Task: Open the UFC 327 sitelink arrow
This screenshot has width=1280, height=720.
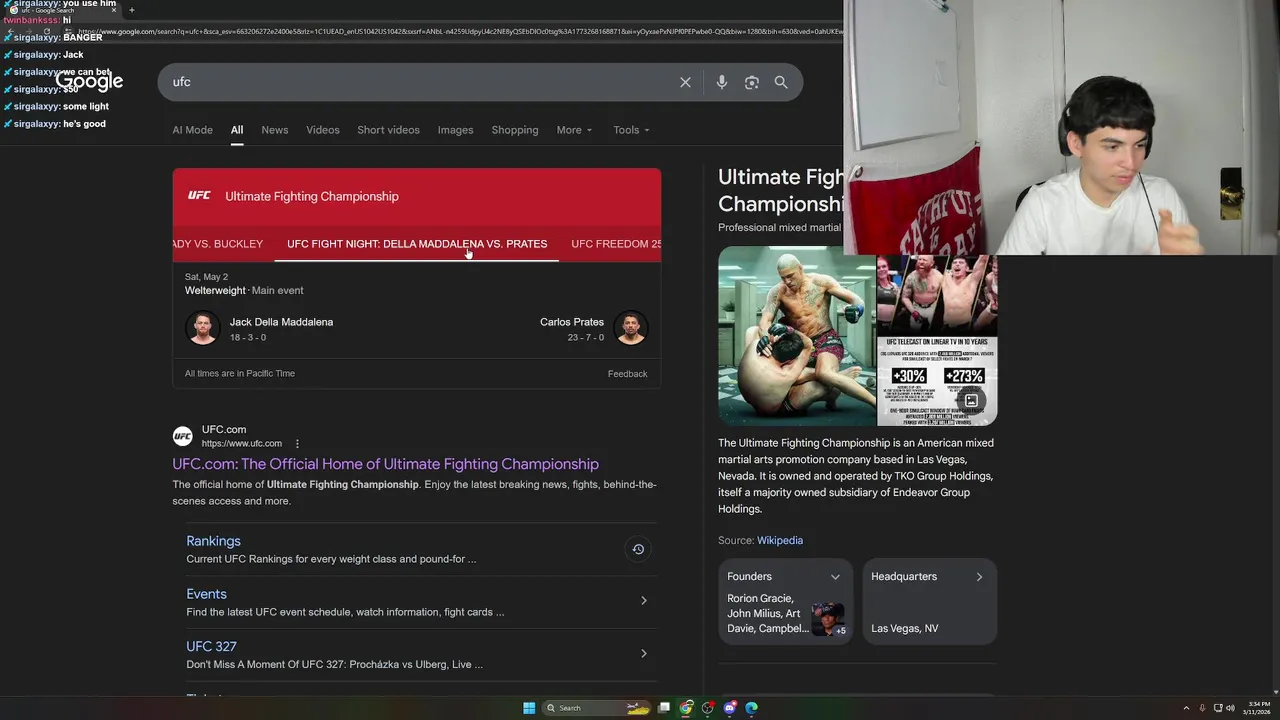Action: tap(643, 654)
